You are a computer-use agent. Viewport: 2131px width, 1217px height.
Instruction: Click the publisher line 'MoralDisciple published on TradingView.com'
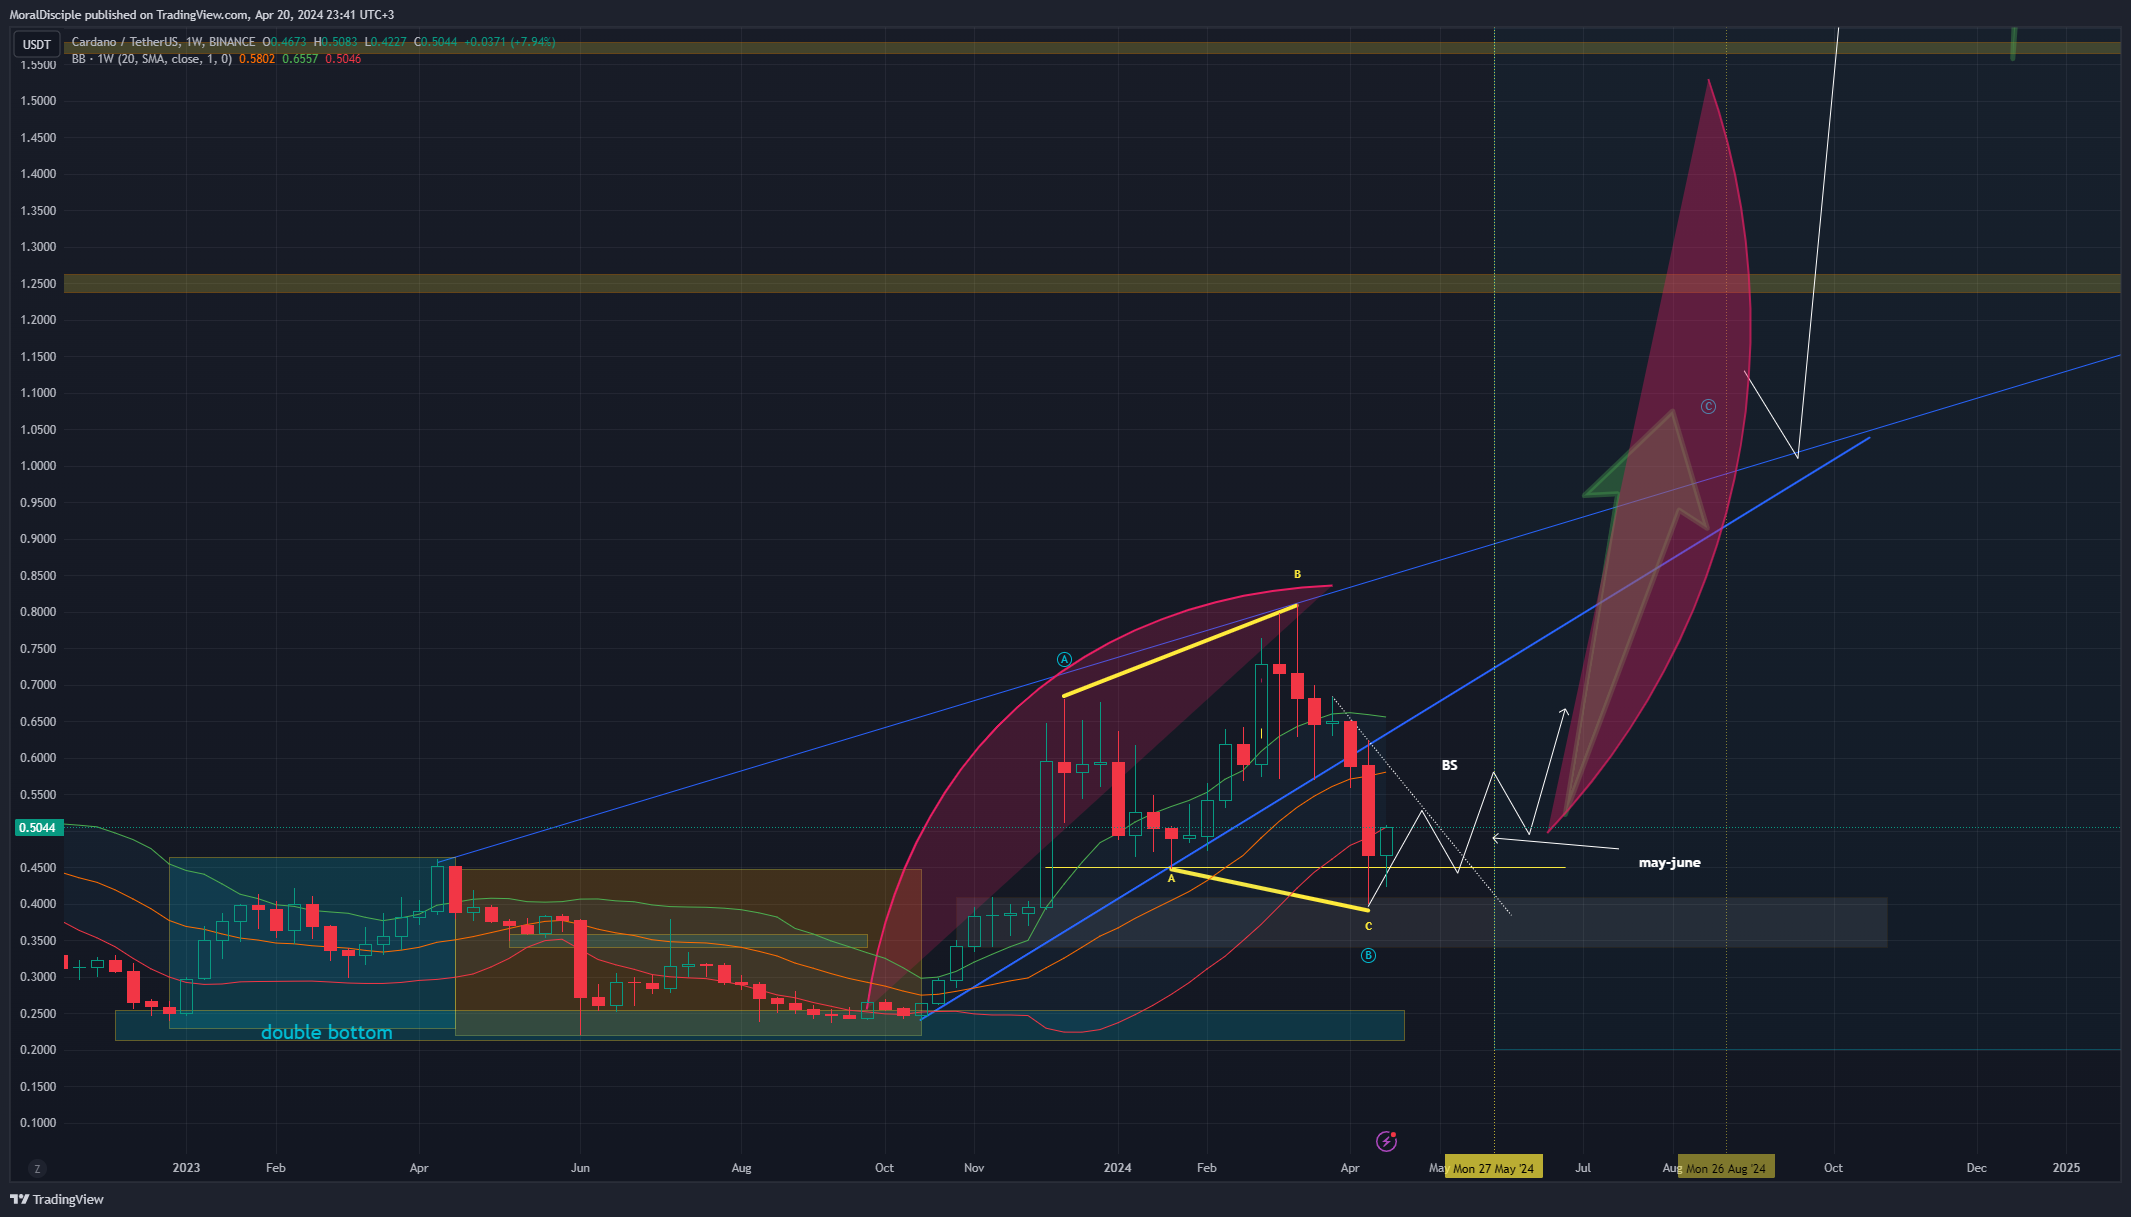pos(128,15)
